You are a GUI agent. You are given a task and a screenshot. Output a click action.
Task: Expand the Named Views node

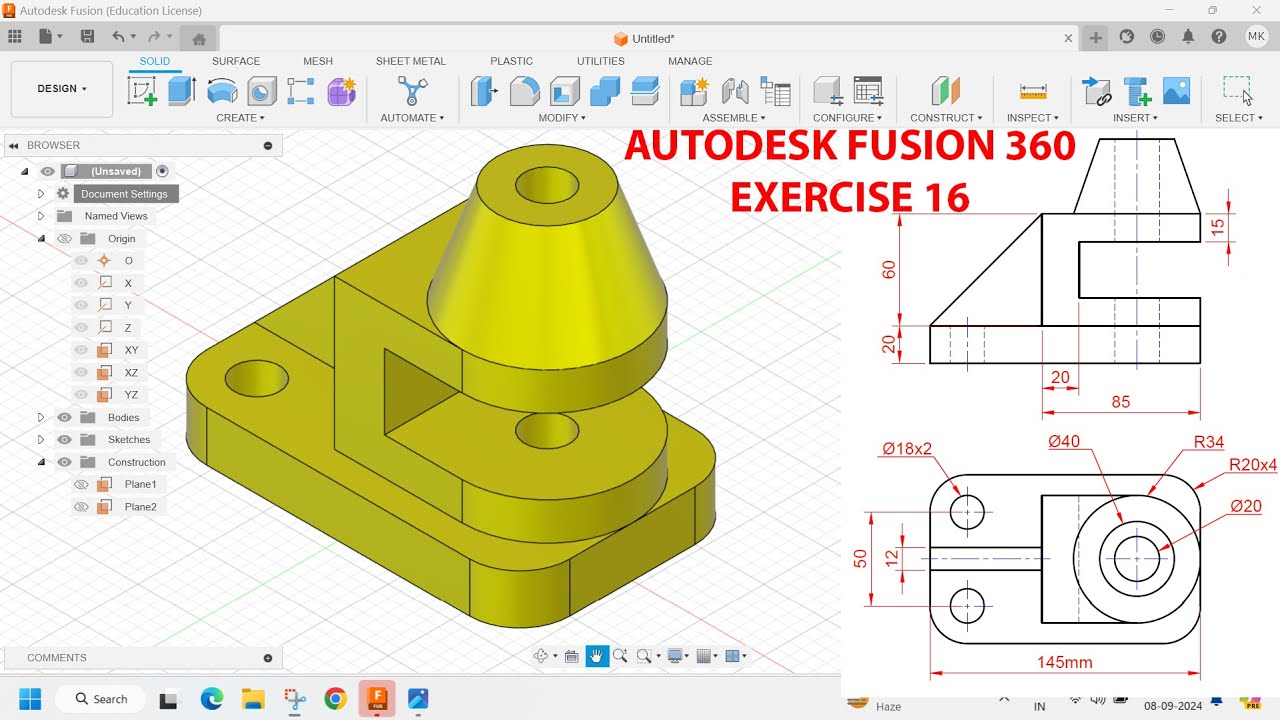41,216
